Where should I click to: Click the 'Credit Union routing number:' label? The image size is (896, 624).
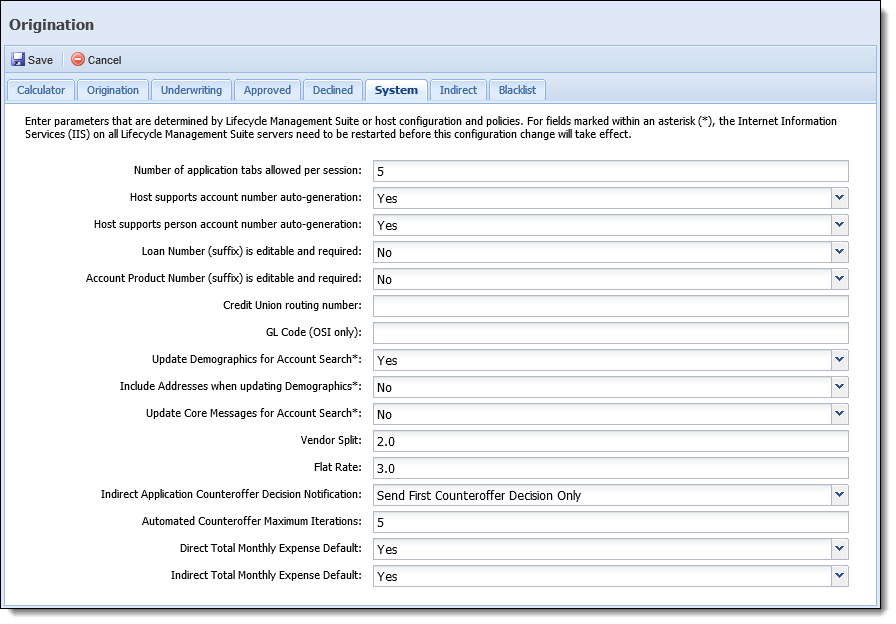(292, 305)
